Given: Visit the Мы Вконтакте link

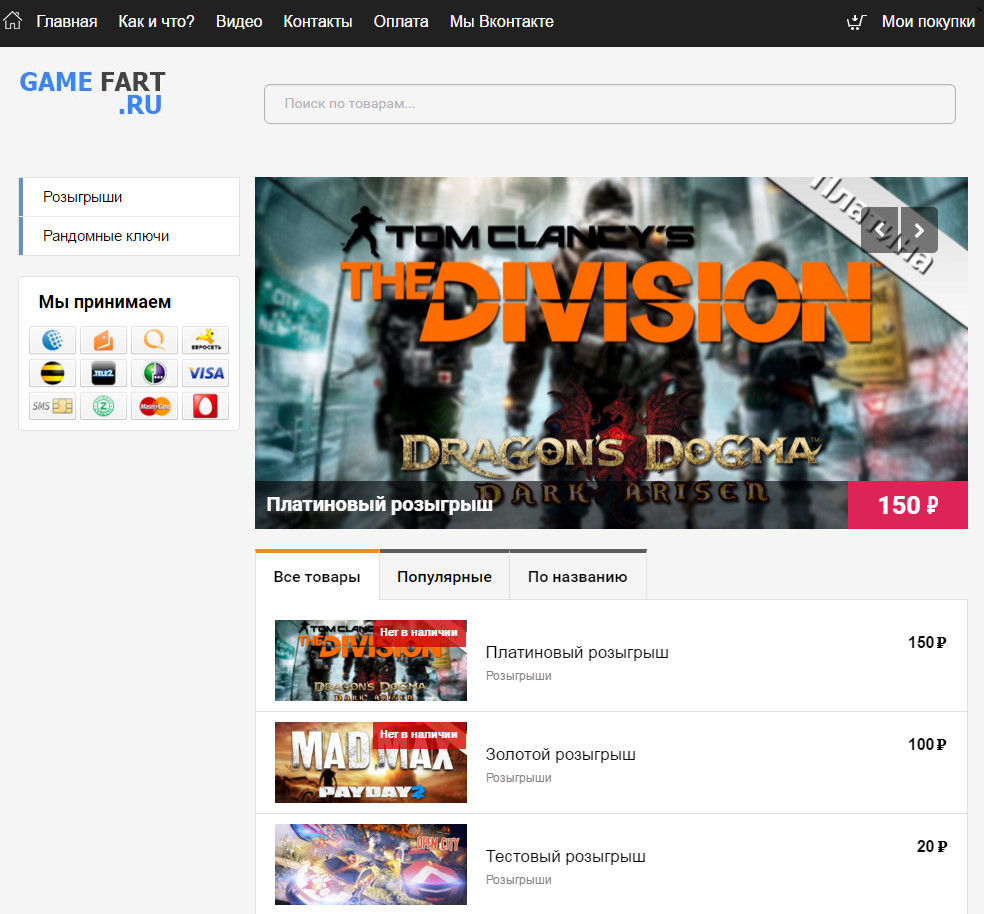Looking at the screenshot, I should (x=501, y=21).
